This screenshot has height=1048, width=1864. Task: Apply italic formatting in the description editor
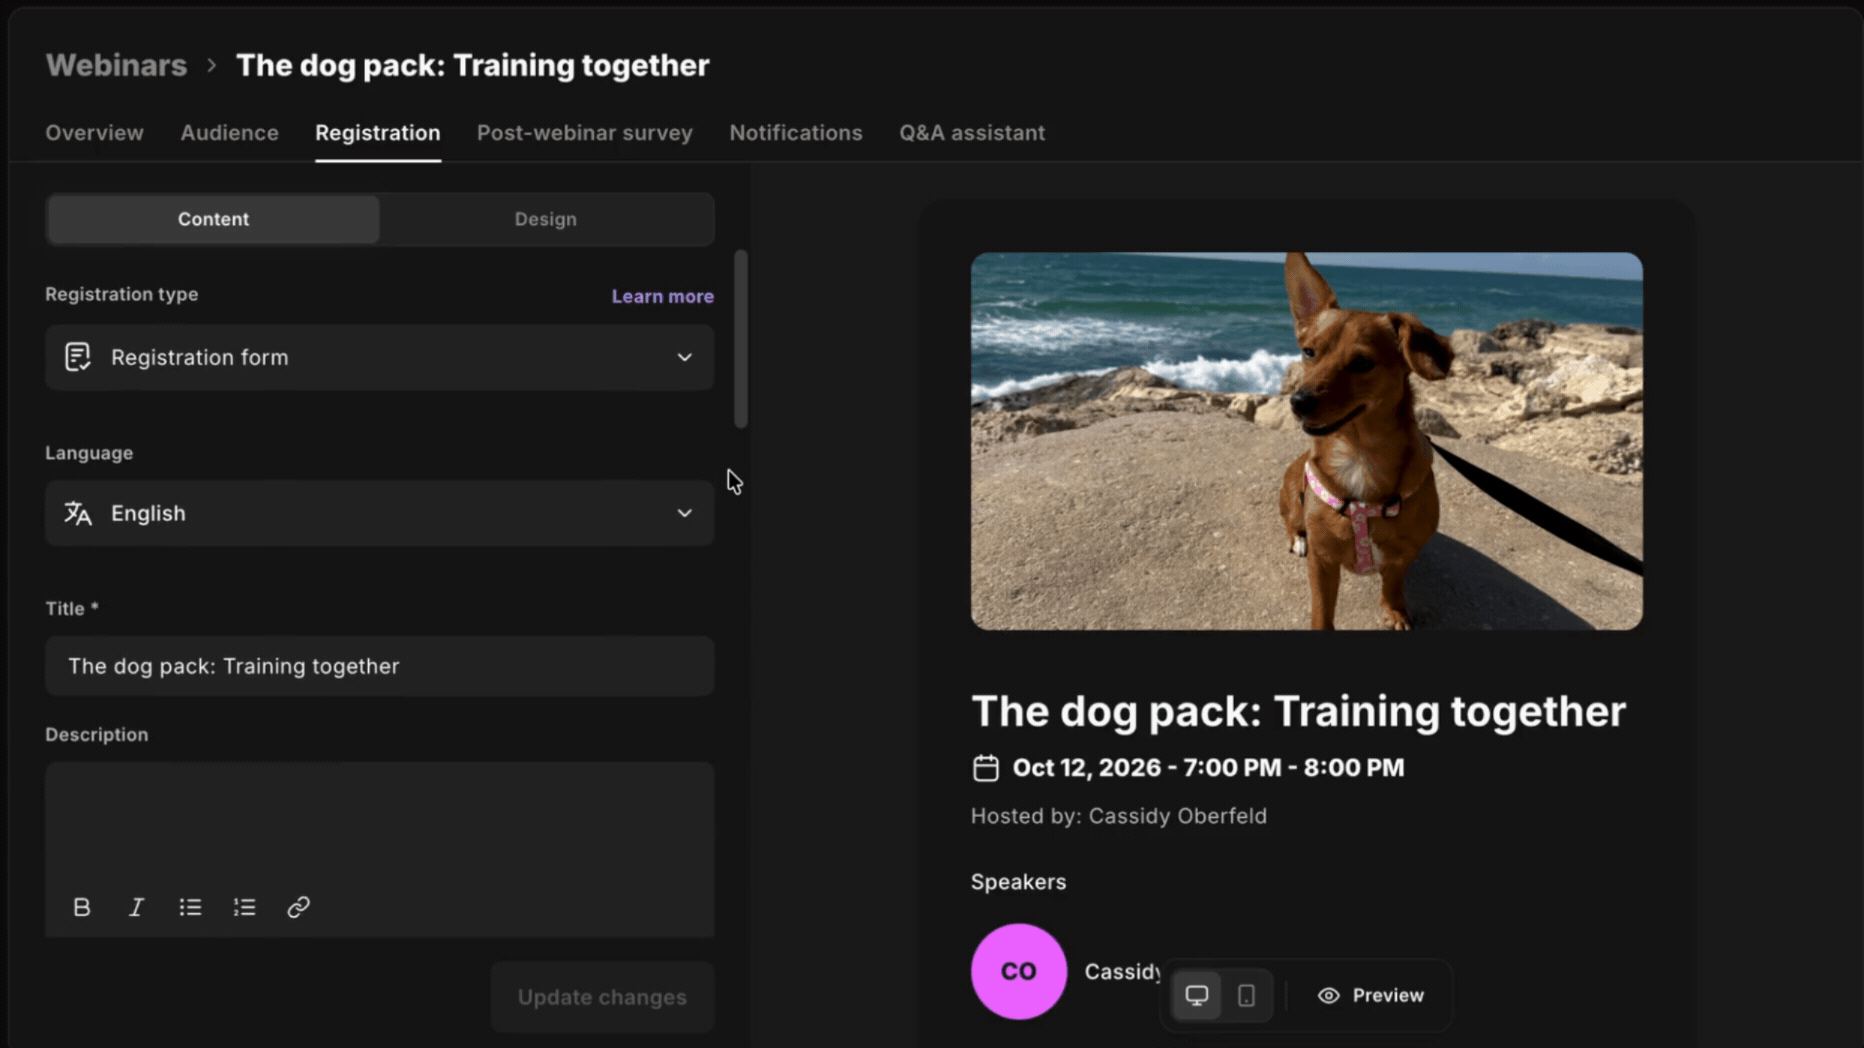(x=136, y=907)
